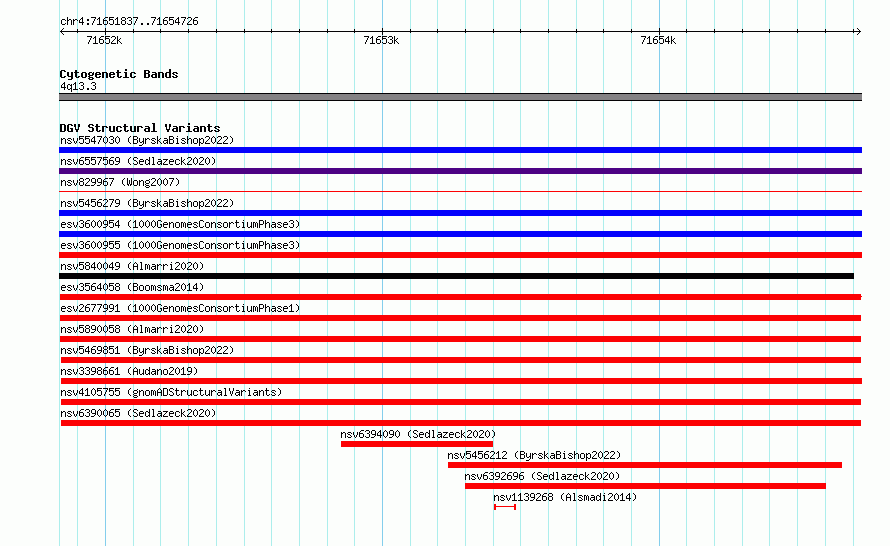Open esv3600954 (1000GenomesConsortiumPhase3) label
This screenshot has height=546, width=890.
[x=180, y=224]
